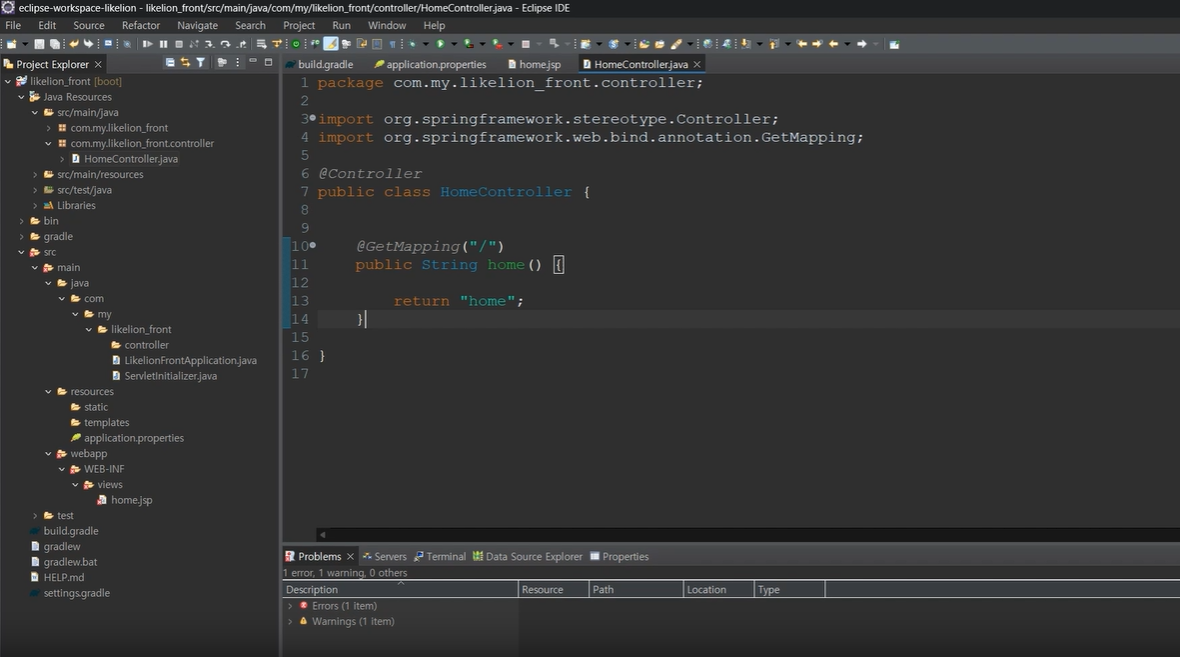This screenshot has height=657, width=1180.
Task: Click the Resume debug toolbar icon
Action: 148,44
